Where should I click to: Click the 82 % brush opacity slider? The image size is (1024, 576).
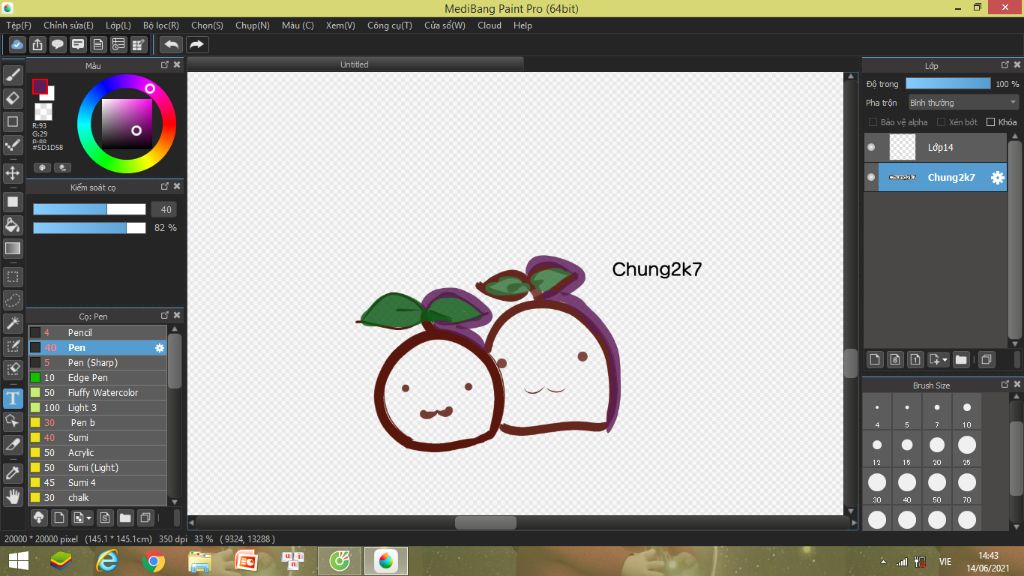[89, 227]
